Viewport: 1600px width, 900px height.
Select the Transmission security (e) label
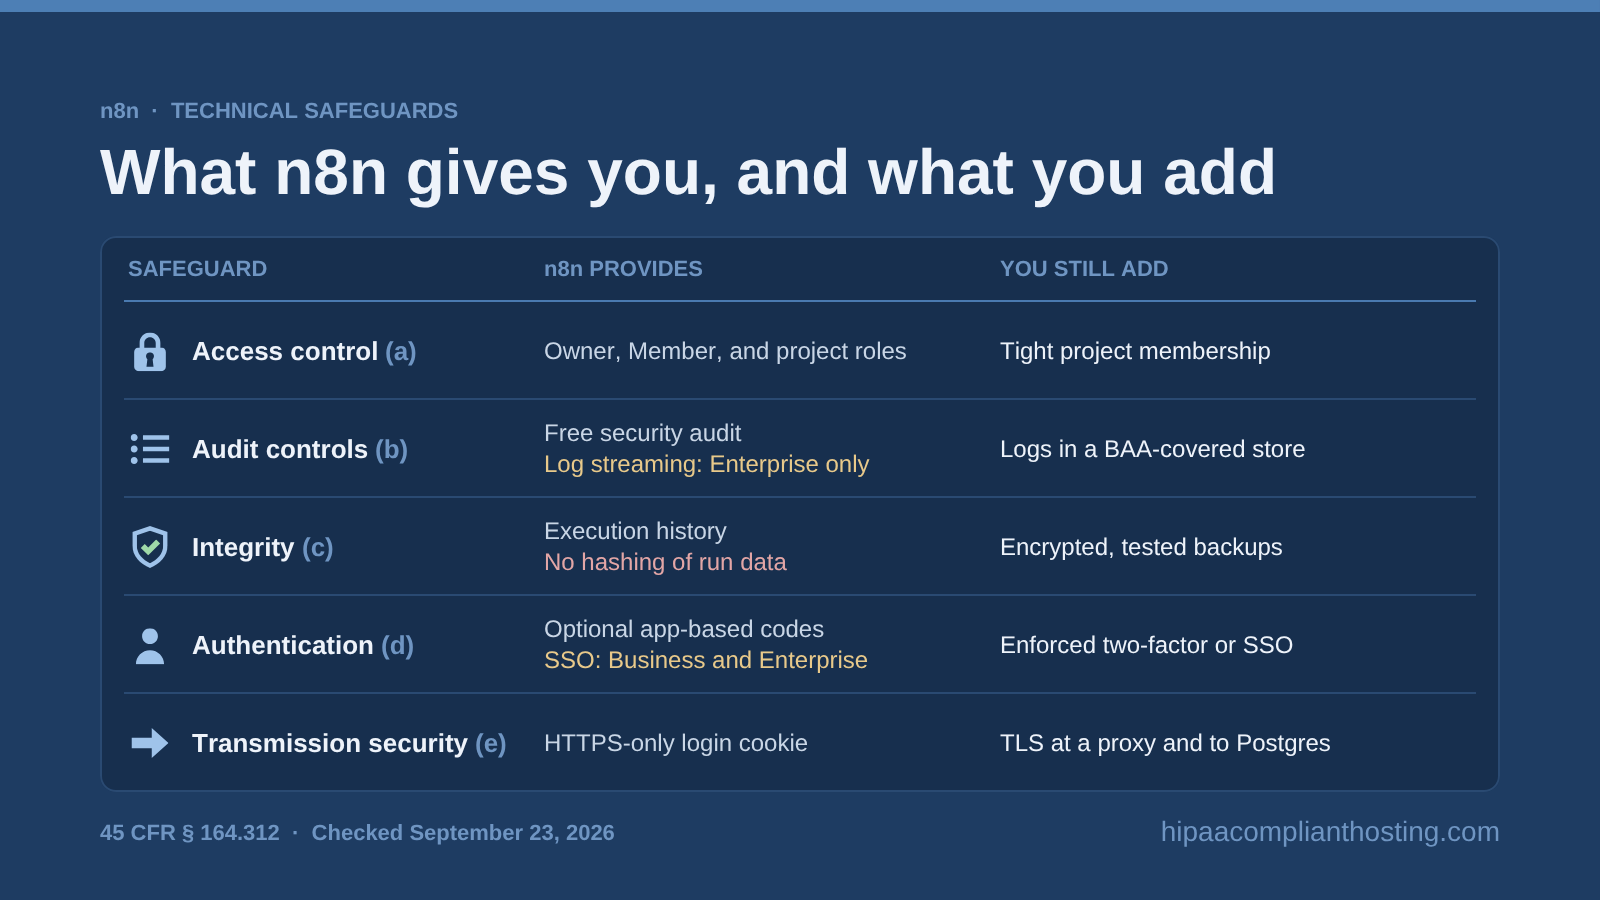pos(349,744)
